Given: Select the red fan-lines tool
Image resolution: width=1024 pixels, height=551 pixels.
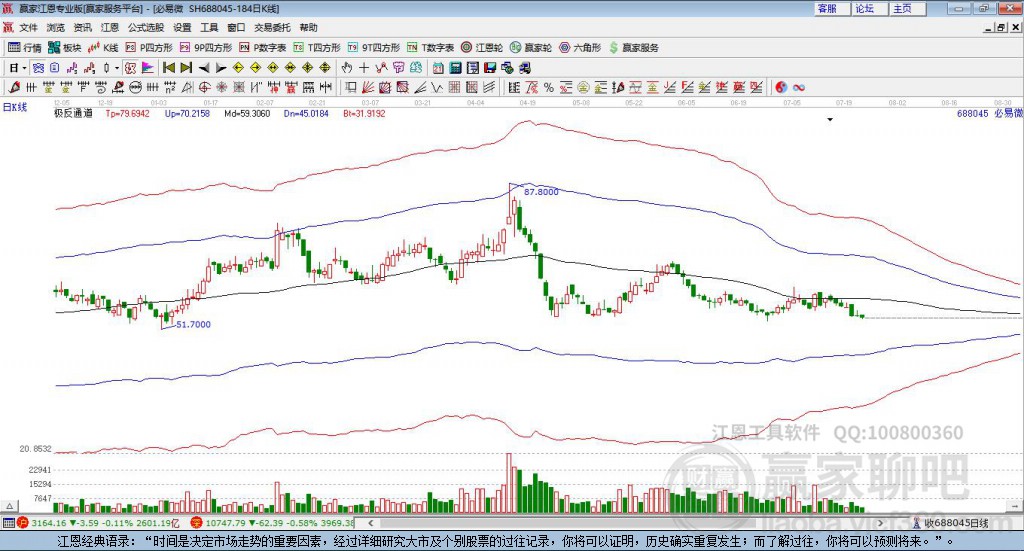Looking at the screenshot, I should click(368, 87).
